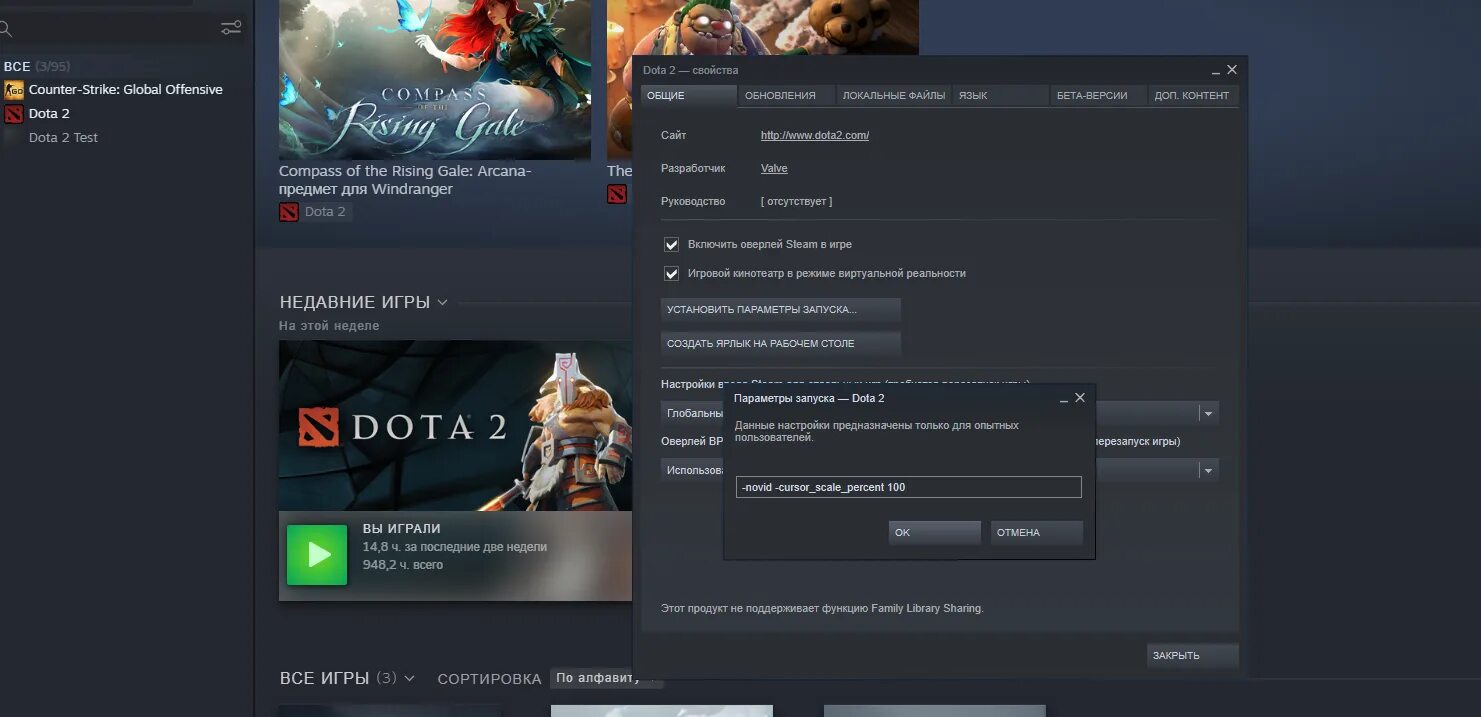Open the sort by alphabet dropdown
1481x717 pixels.
[606, 678]
